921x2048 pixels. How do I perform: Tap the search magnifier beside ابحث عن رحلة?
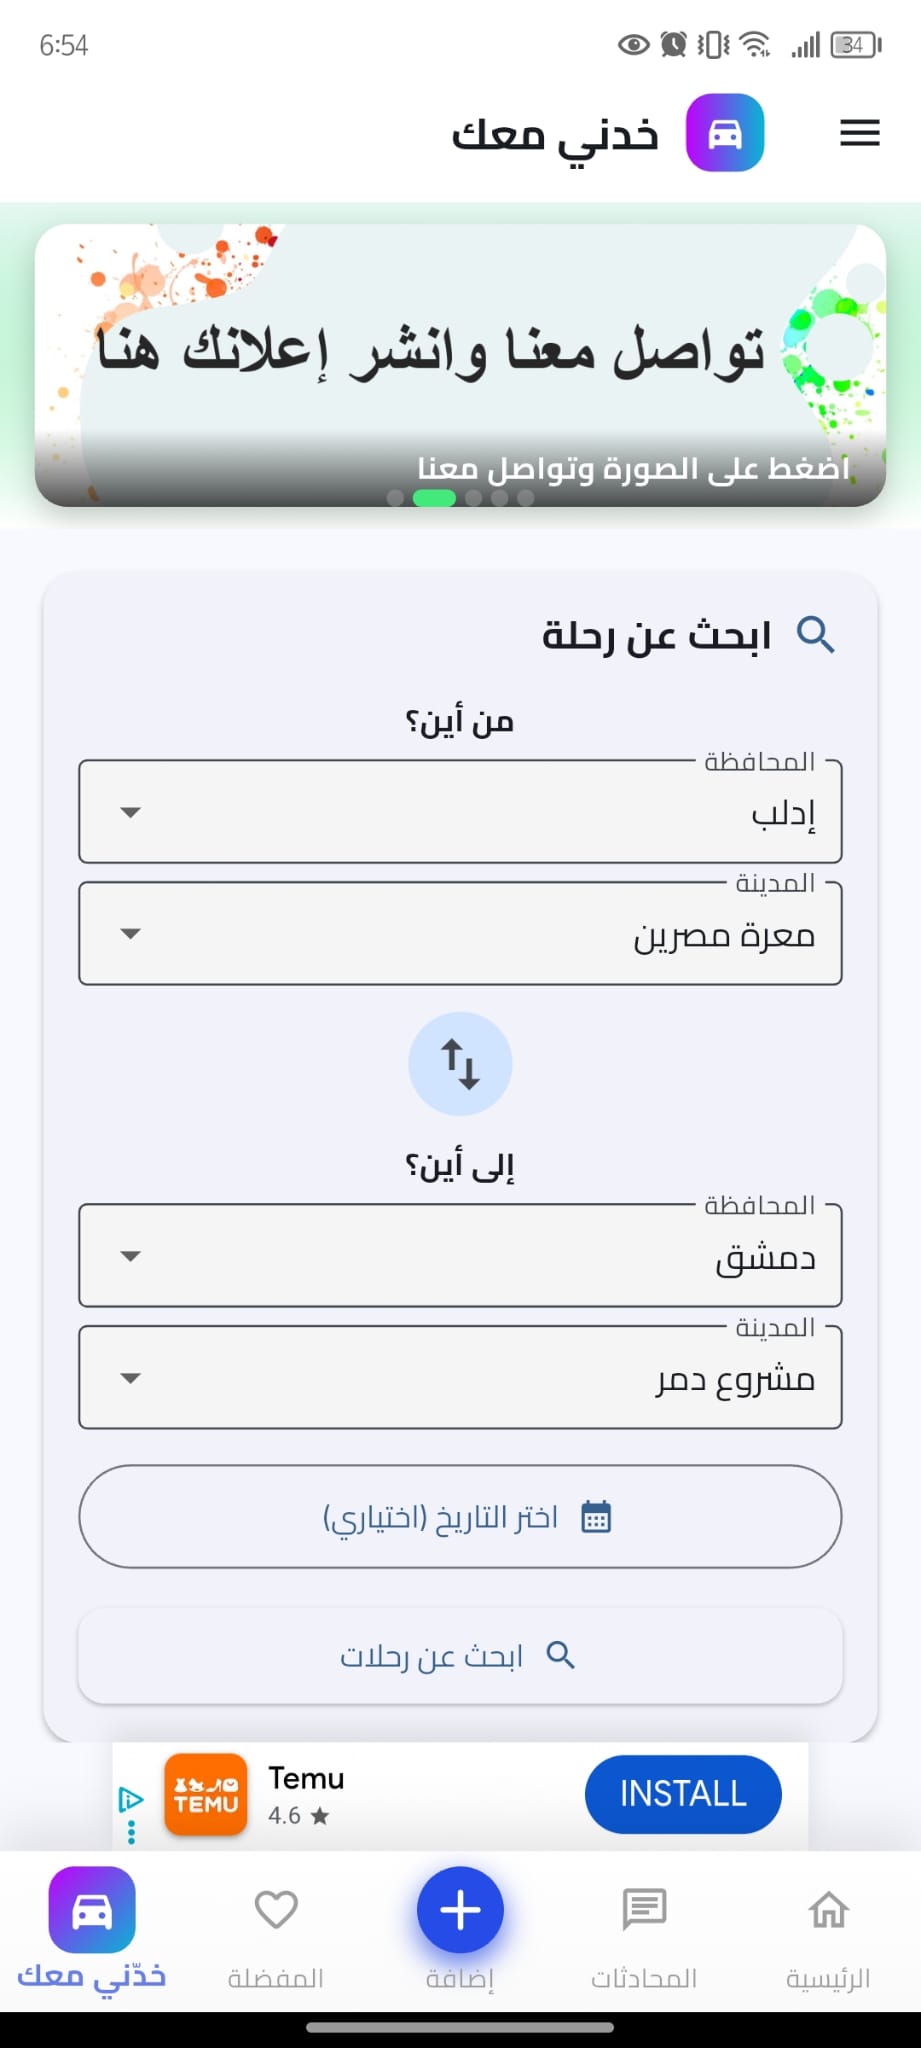coord(816,633)
